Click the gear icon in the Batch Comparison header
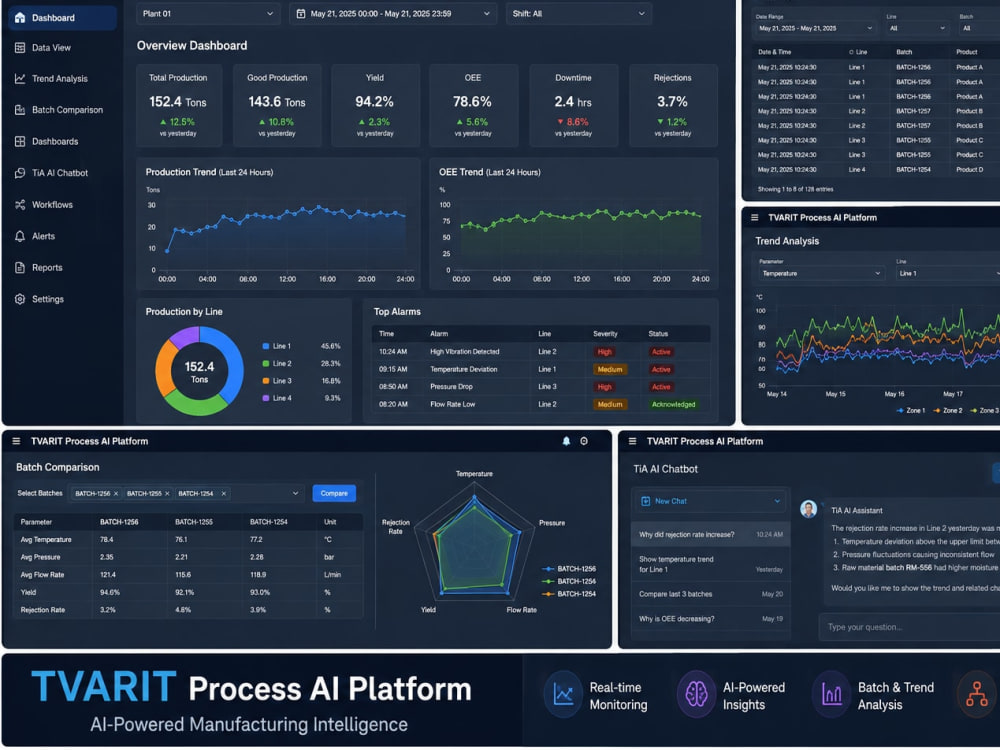Screen dimensions: 1000x750 [x=584, y=441]
